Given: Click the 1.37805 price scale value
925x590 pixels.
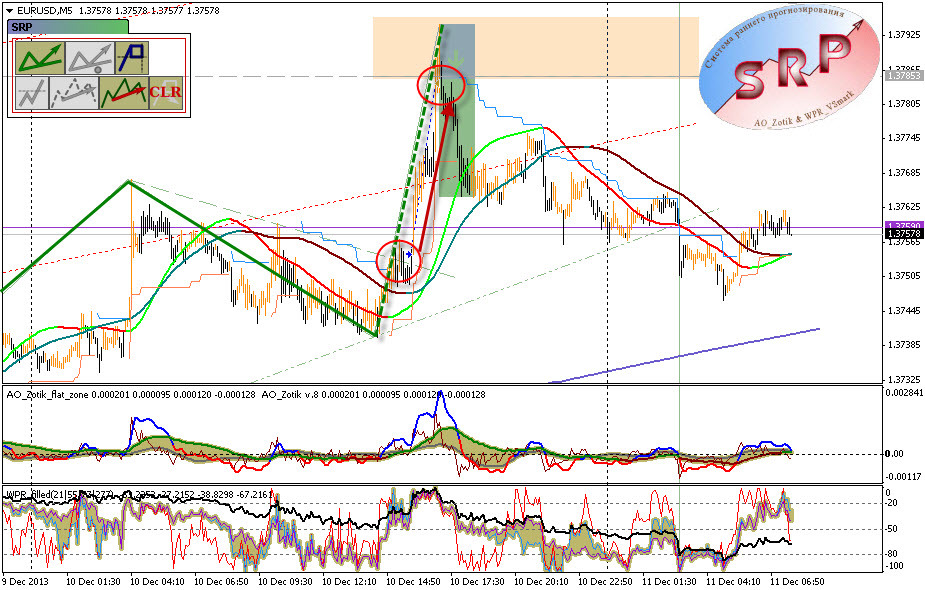Looking at the screenshot, I should tap(904, 104).
